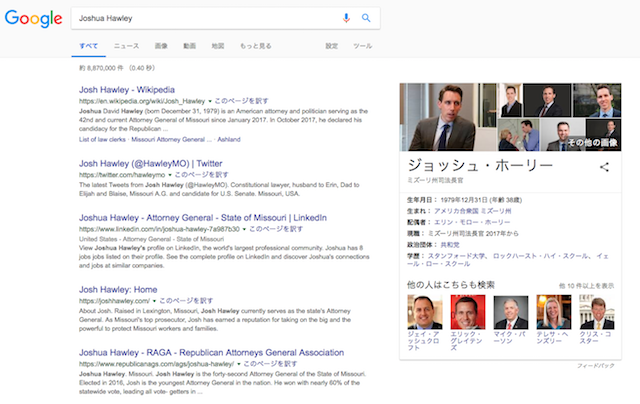The height and width of the screenshot is (404, 640).
Task: Open the 共和党 party link
Action: (450, 244)
